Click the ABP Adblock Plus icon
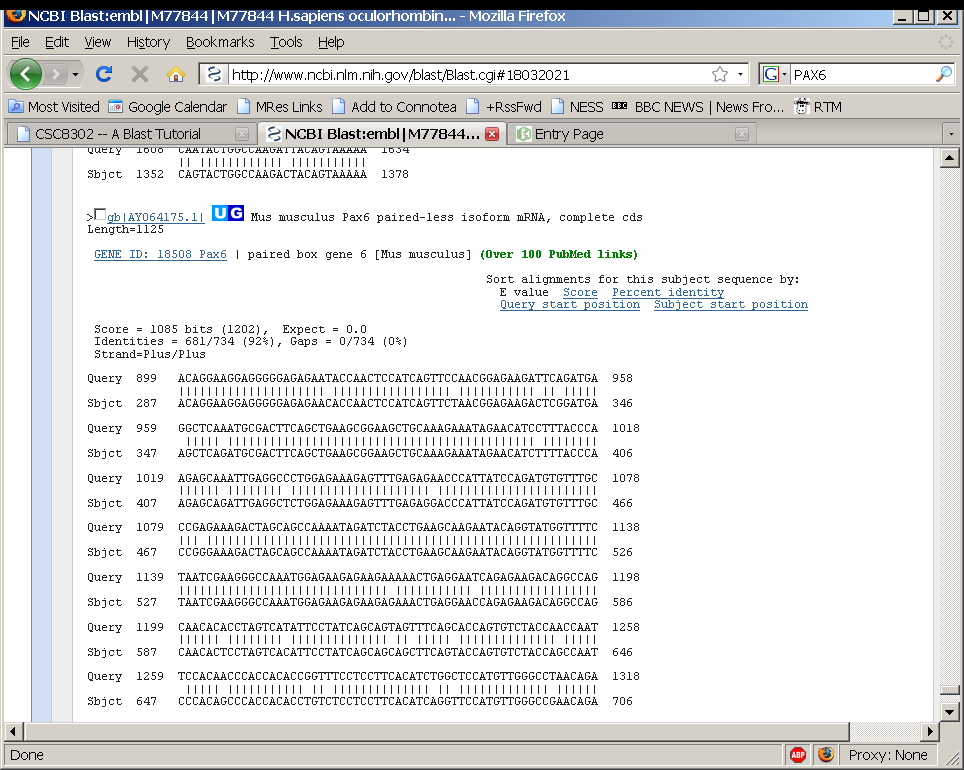Screen dimensions: 964x770 798,755
